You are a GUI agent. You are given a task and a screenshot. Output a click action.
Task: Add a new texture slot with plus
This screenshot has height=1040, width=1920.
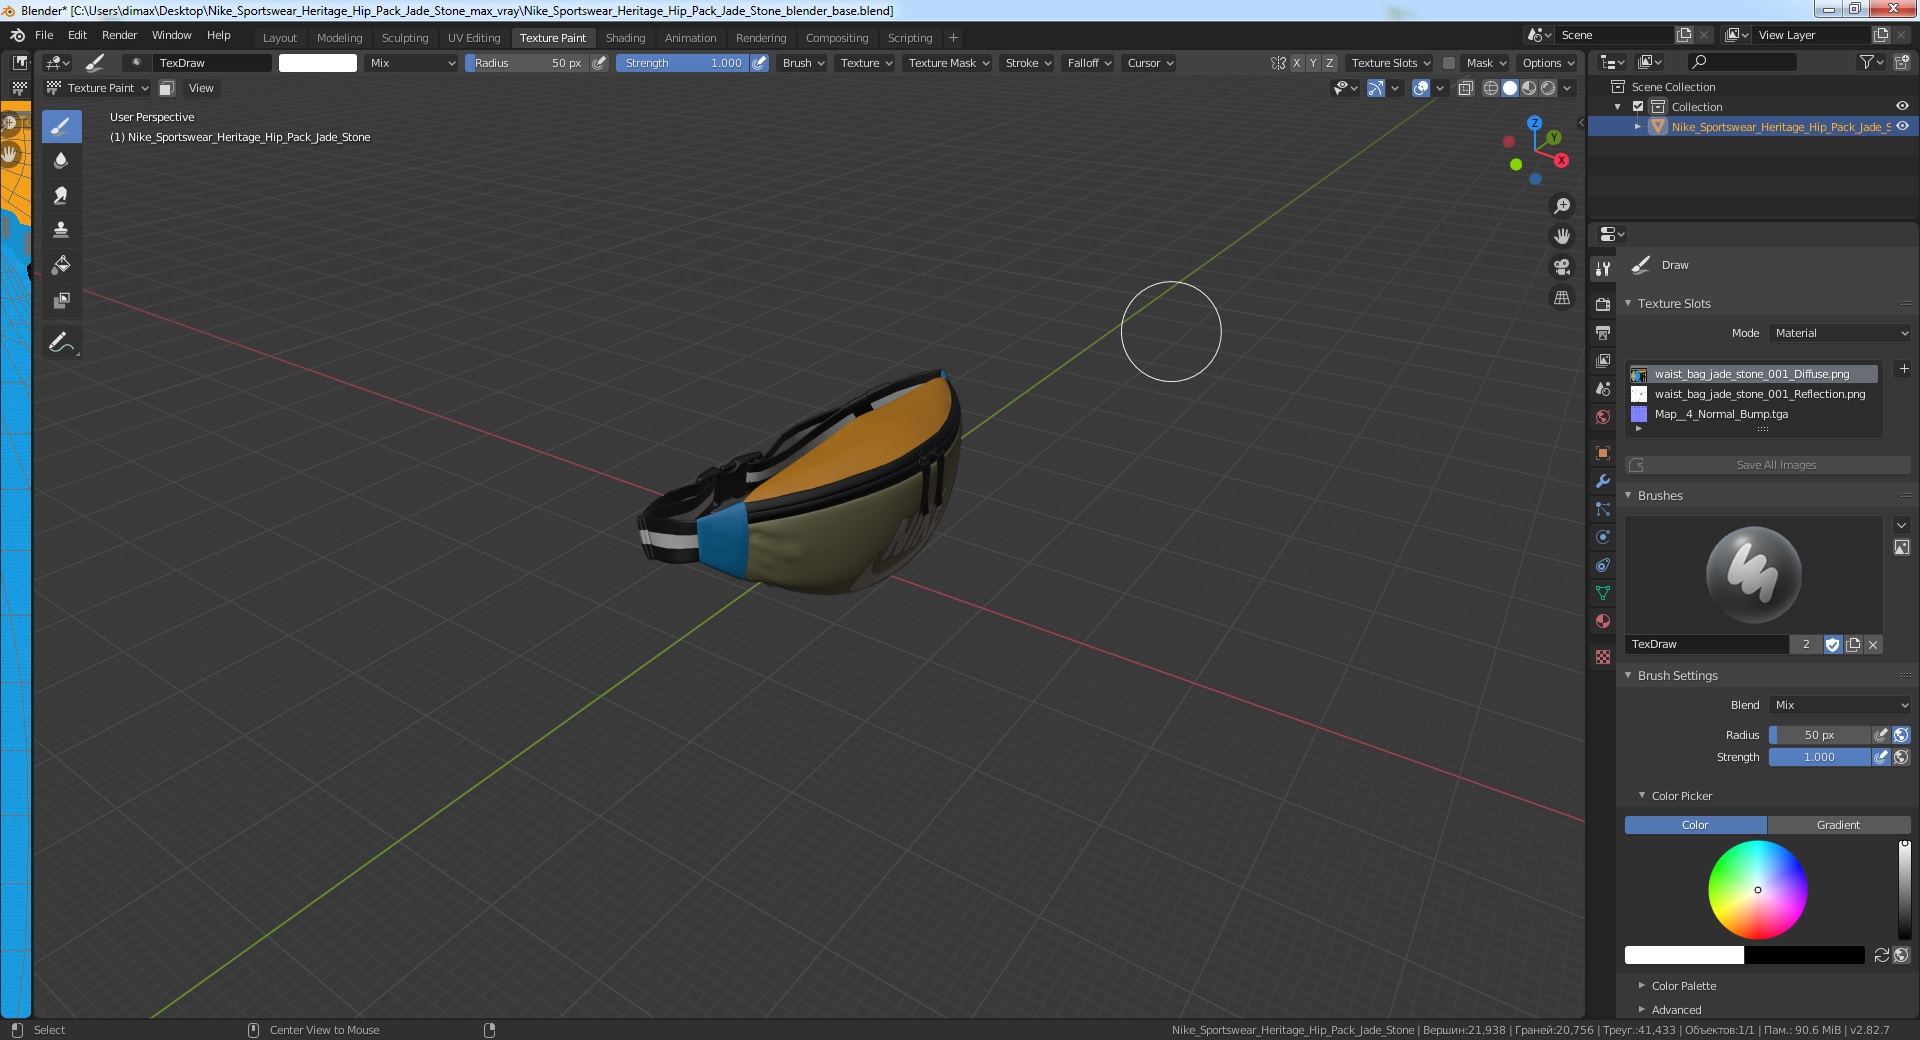[1903, 369]
